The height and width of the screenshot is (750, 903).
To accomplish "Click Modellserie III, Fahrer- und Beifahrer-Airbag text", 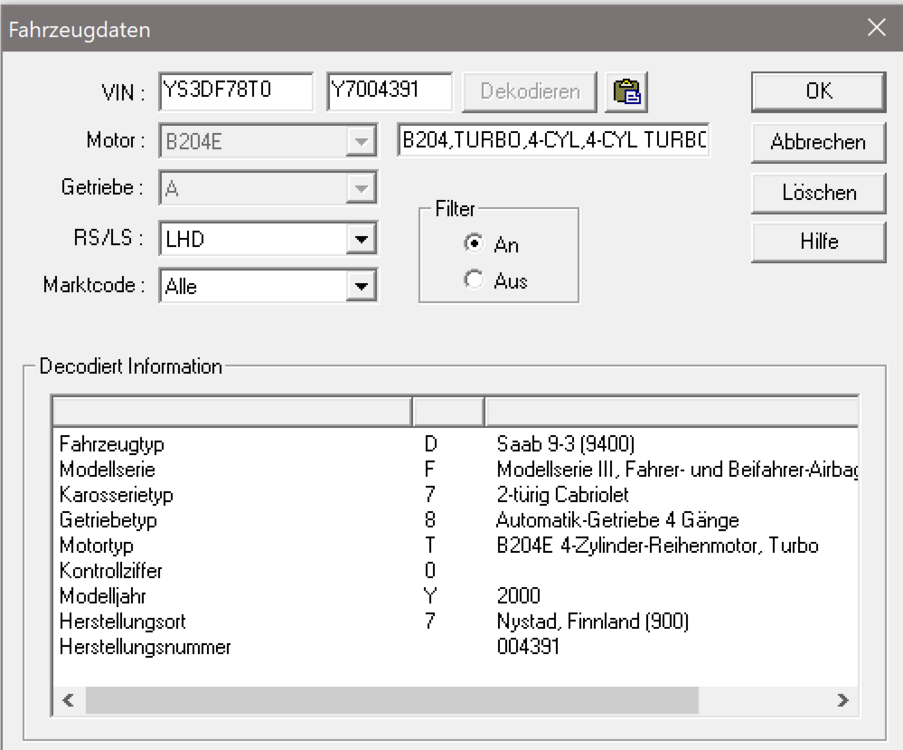I will click(x=677, y=469).
